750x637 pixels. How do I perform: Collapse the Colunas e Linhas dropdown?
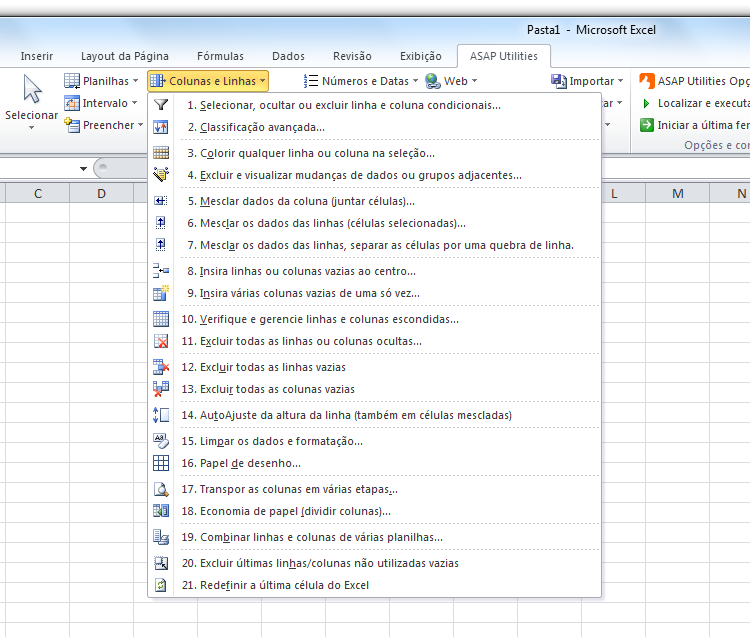tap(208, 81)
